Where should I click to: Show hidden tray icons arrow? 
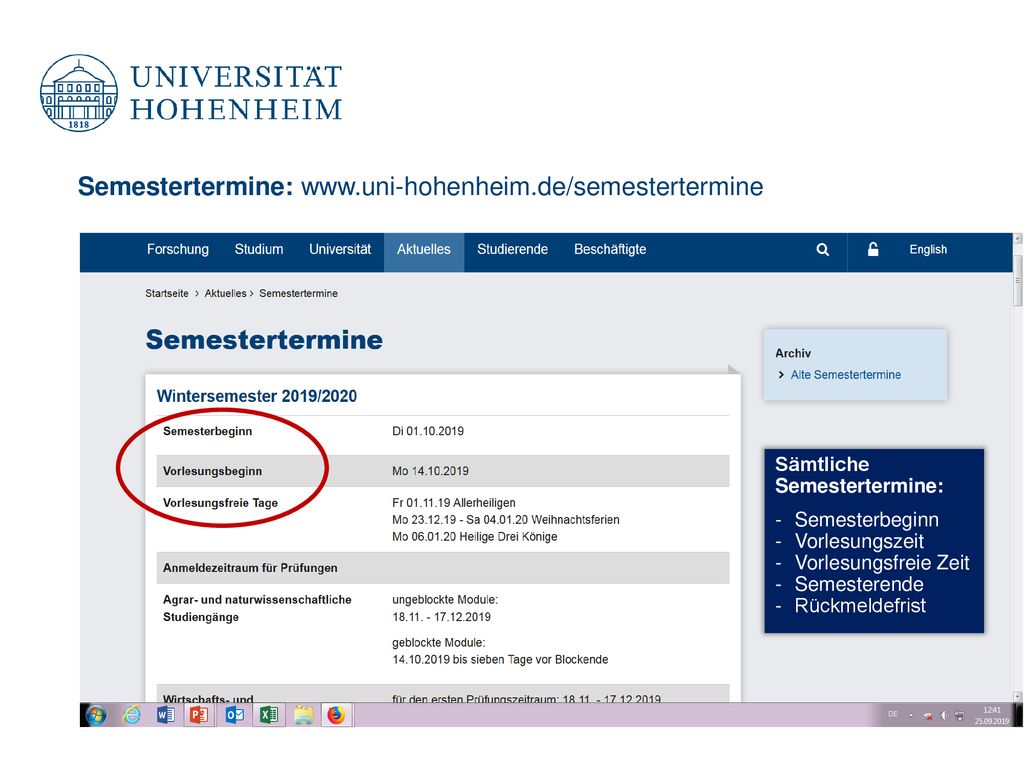tap(911, 715)
